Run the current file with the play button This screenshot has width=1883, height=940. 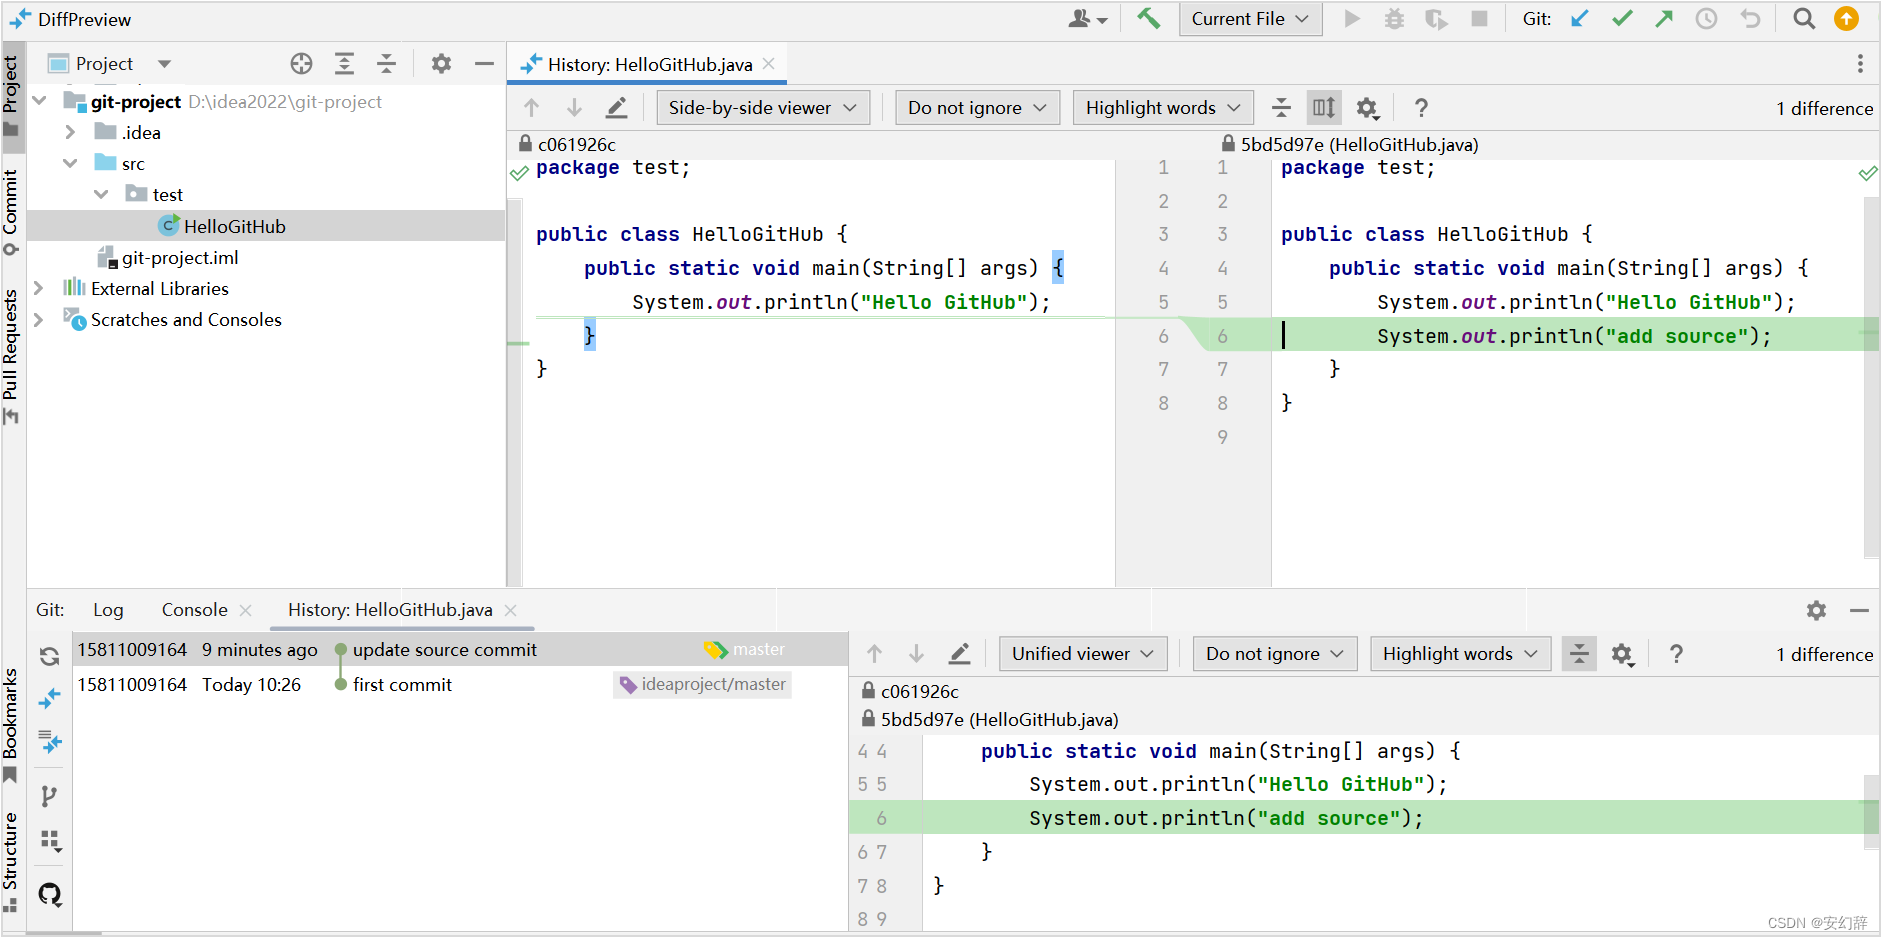pyautogui.click(x=1352, y=19)
